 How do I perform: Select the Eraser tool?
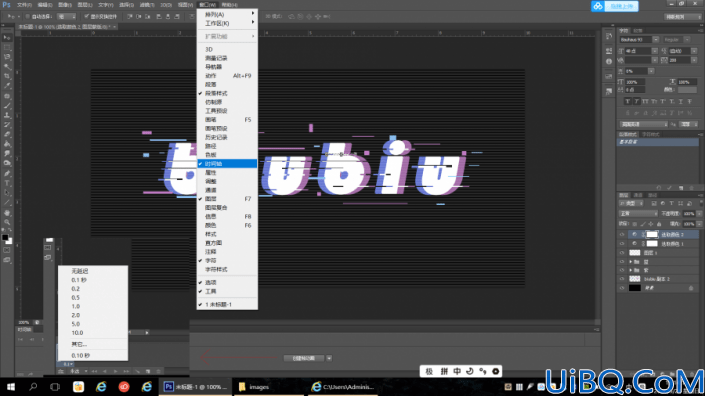[x=7, y=134]
